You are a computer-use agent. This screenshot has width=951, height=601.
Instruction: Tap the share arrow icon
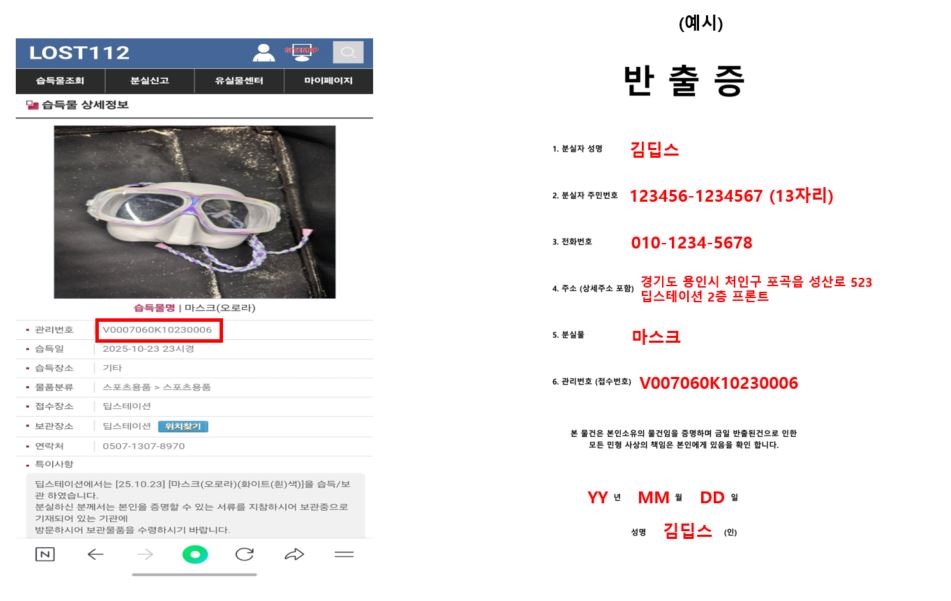[x=294, y=554]
